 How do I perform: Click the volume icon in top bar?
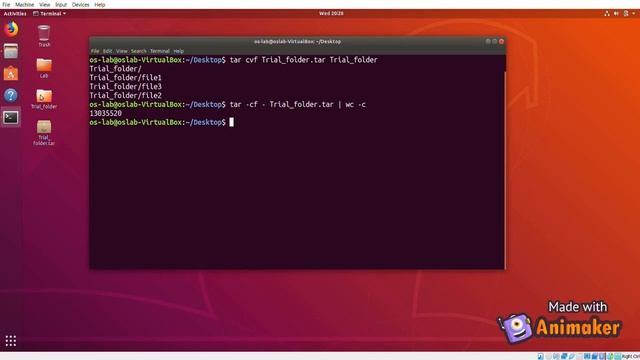coord(616,13)
